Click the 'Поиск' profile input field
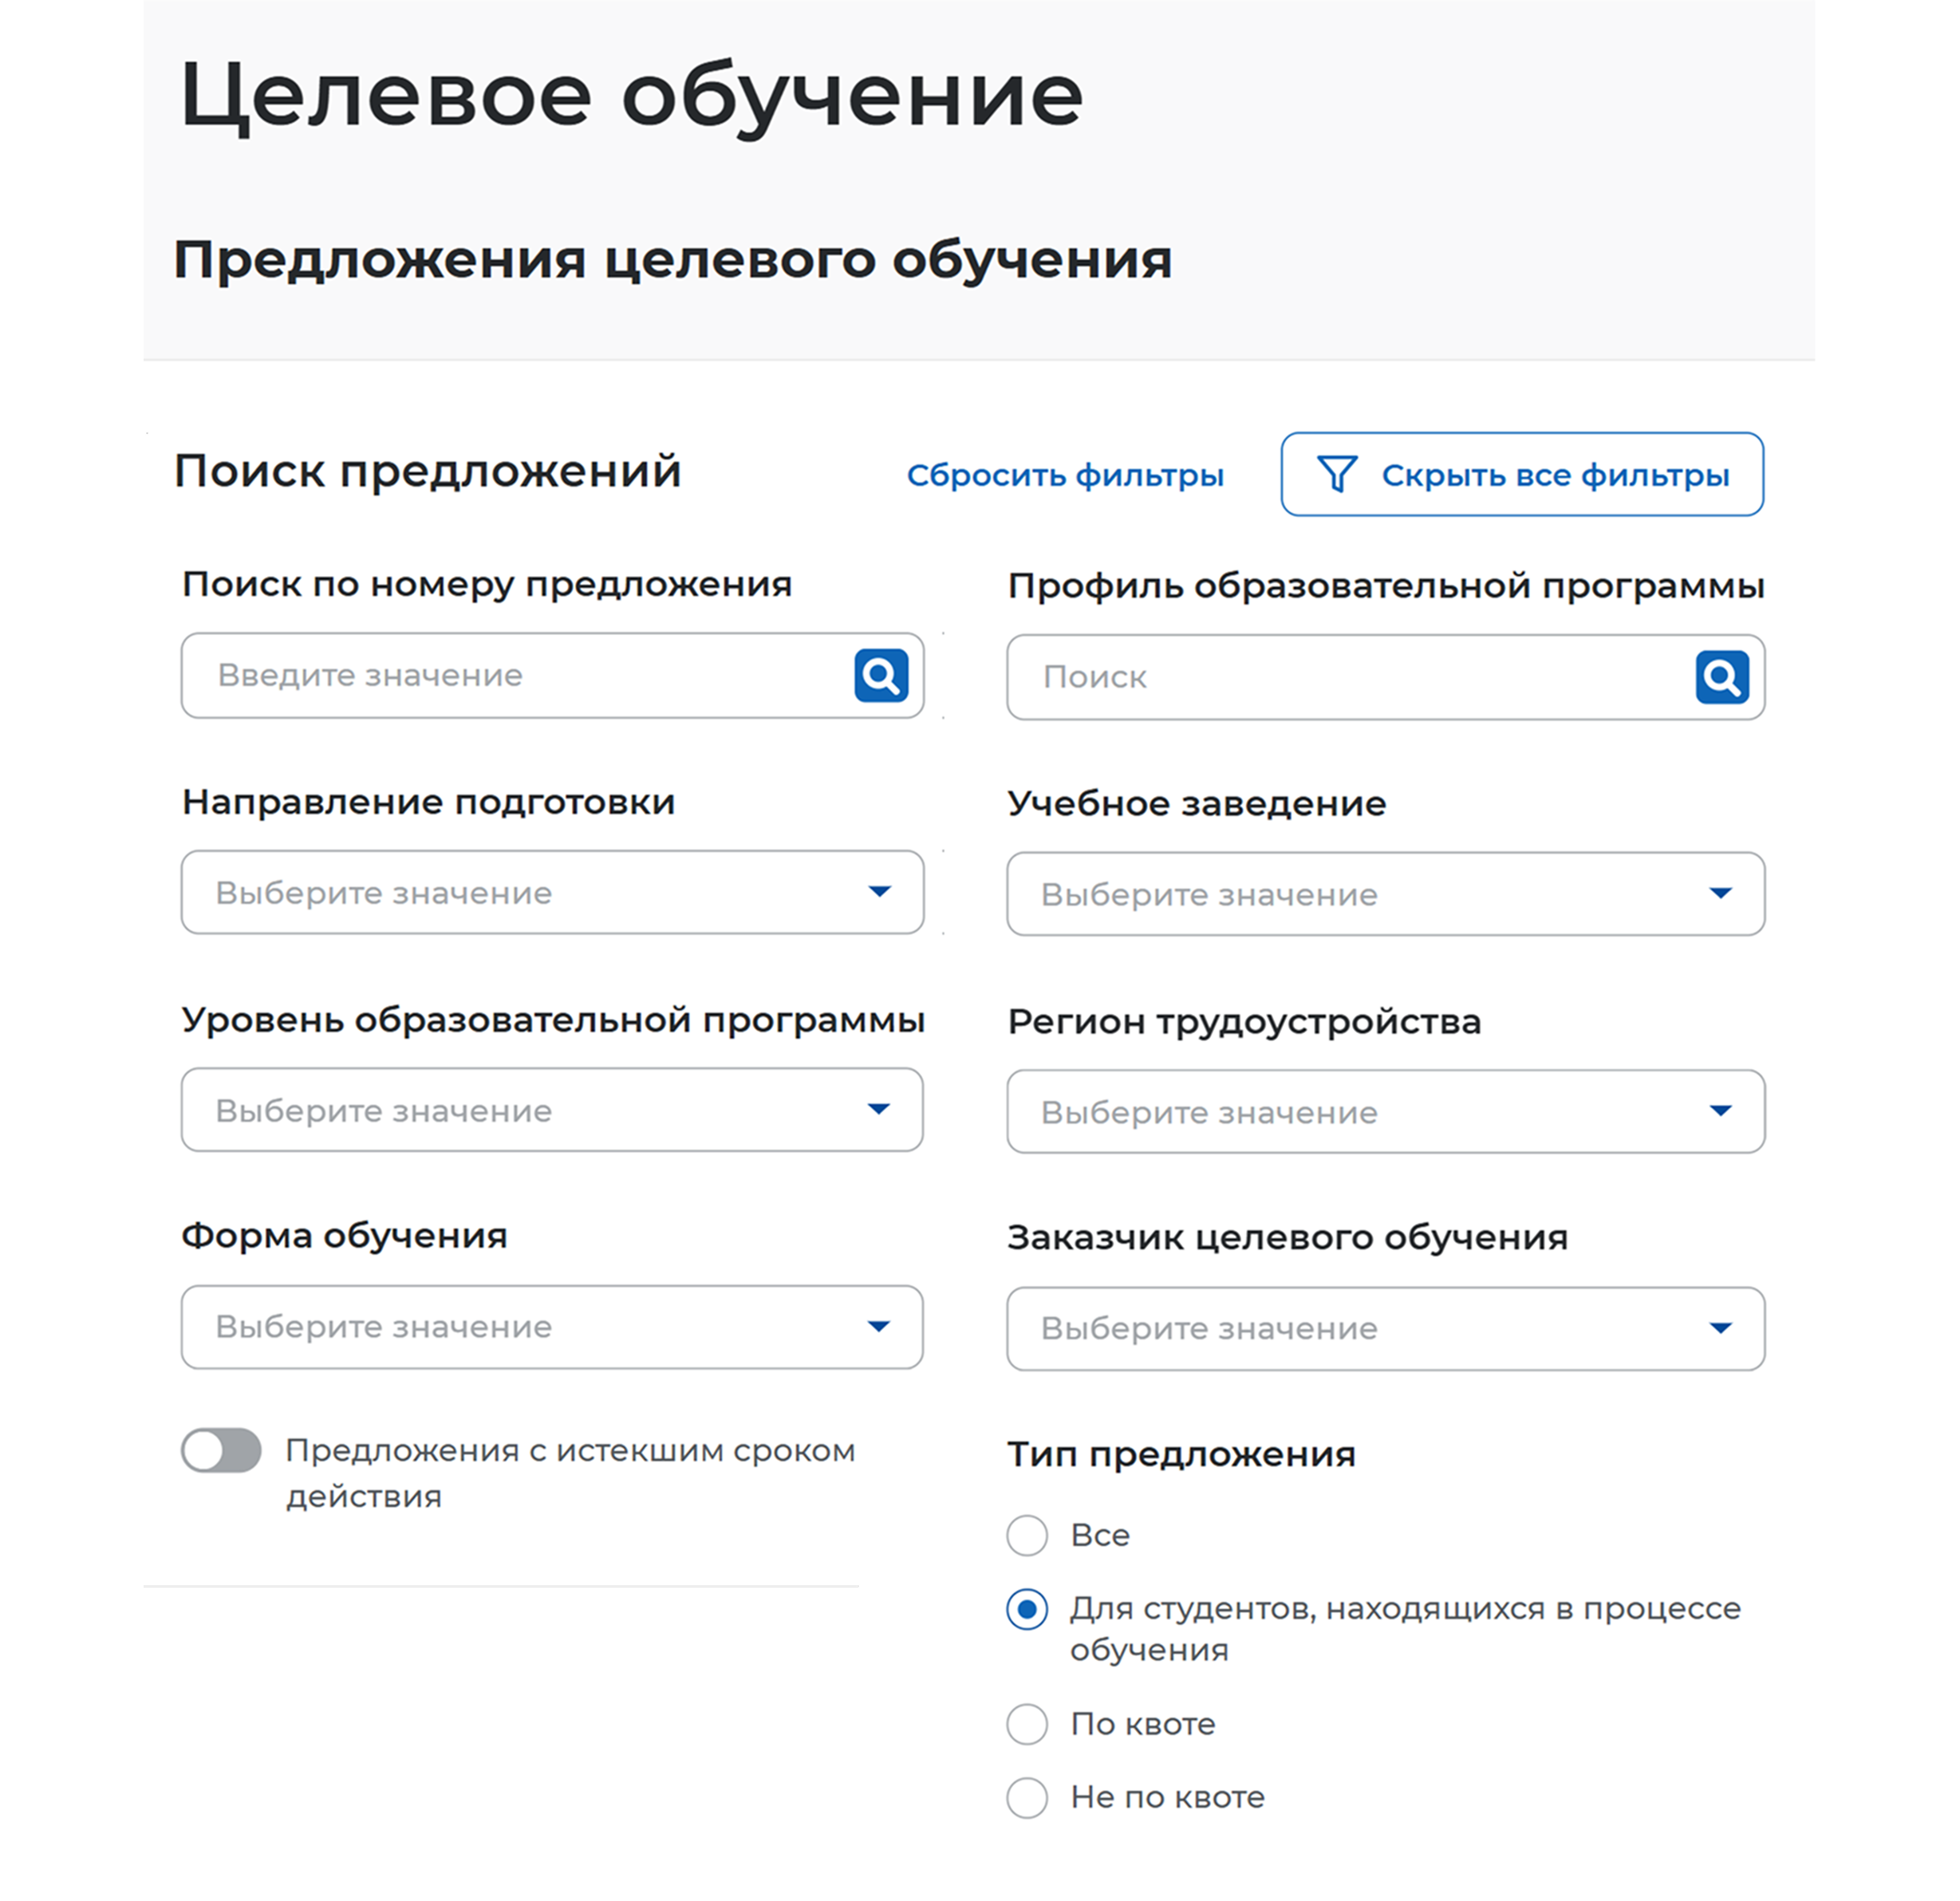Viewport: 1960px width, 1901px height. [x=1385, y=677]
